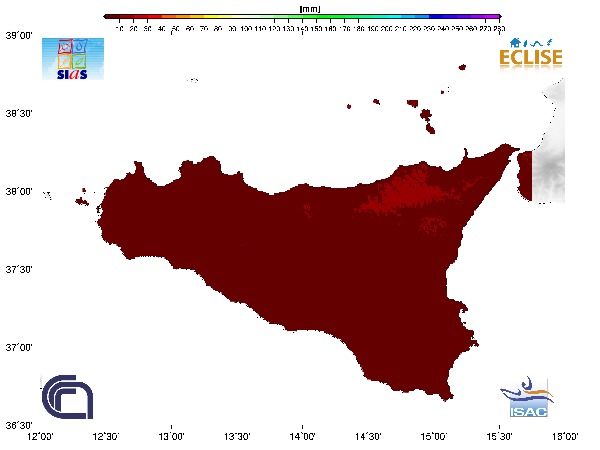
Task: Click the 37°30' latitude label
Action: click(x=19, y=269)
